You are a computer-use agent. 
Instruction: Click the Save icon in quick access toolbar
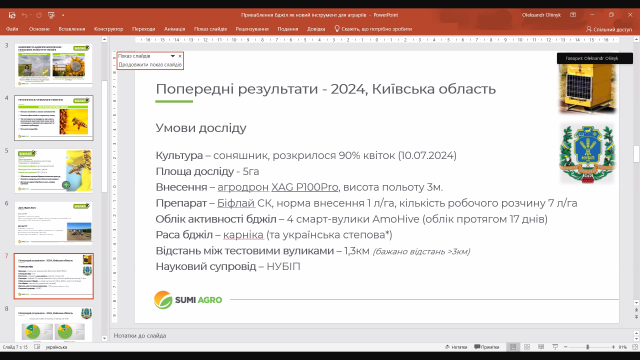tap(12, 15)
